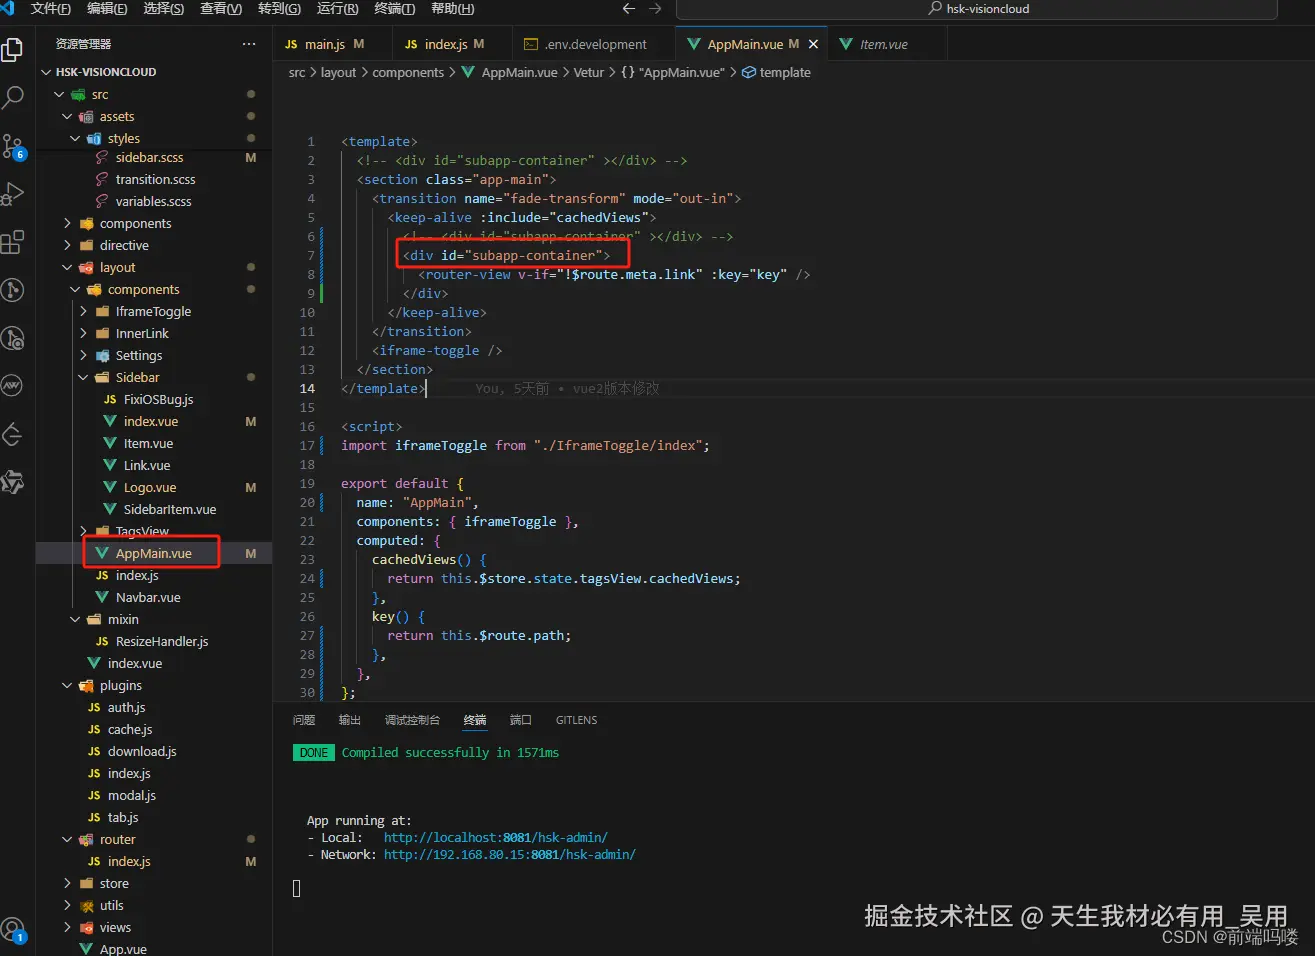Select AppMain.vue in the explorer tree
1315x956 pixels.
(154, 553)
